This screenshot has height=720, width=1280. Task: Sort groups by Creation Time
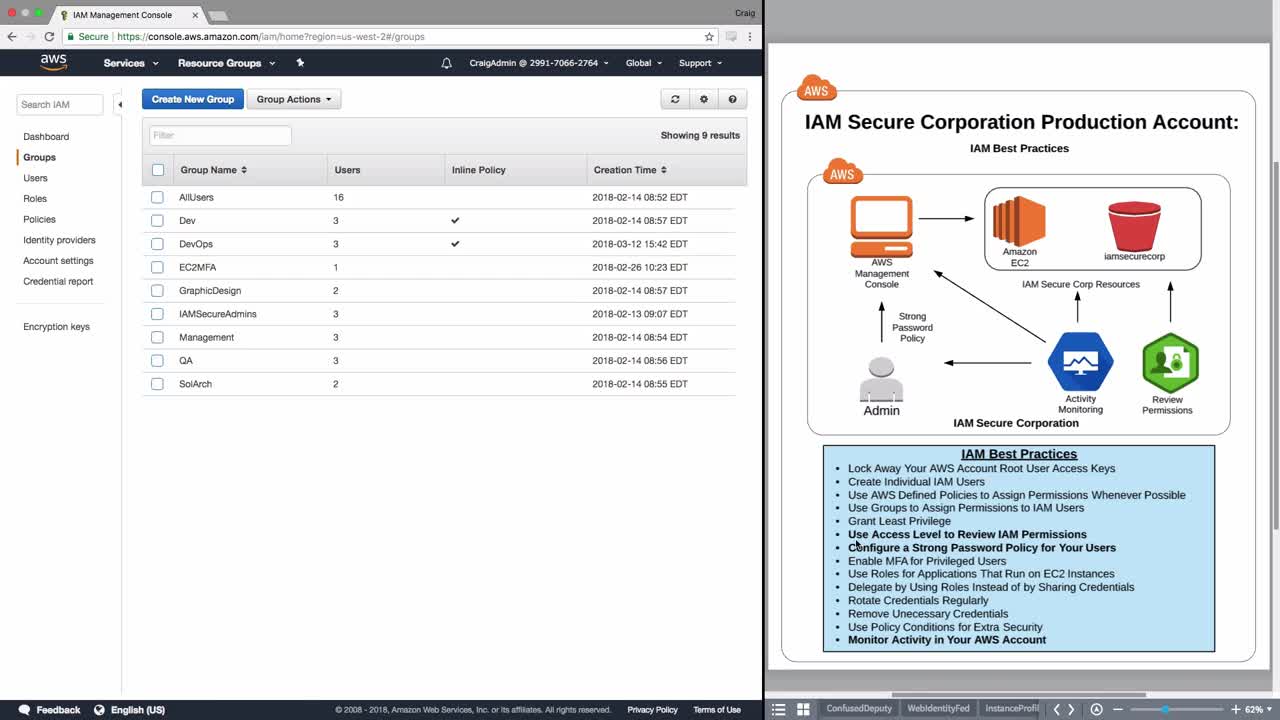point(630,170)
